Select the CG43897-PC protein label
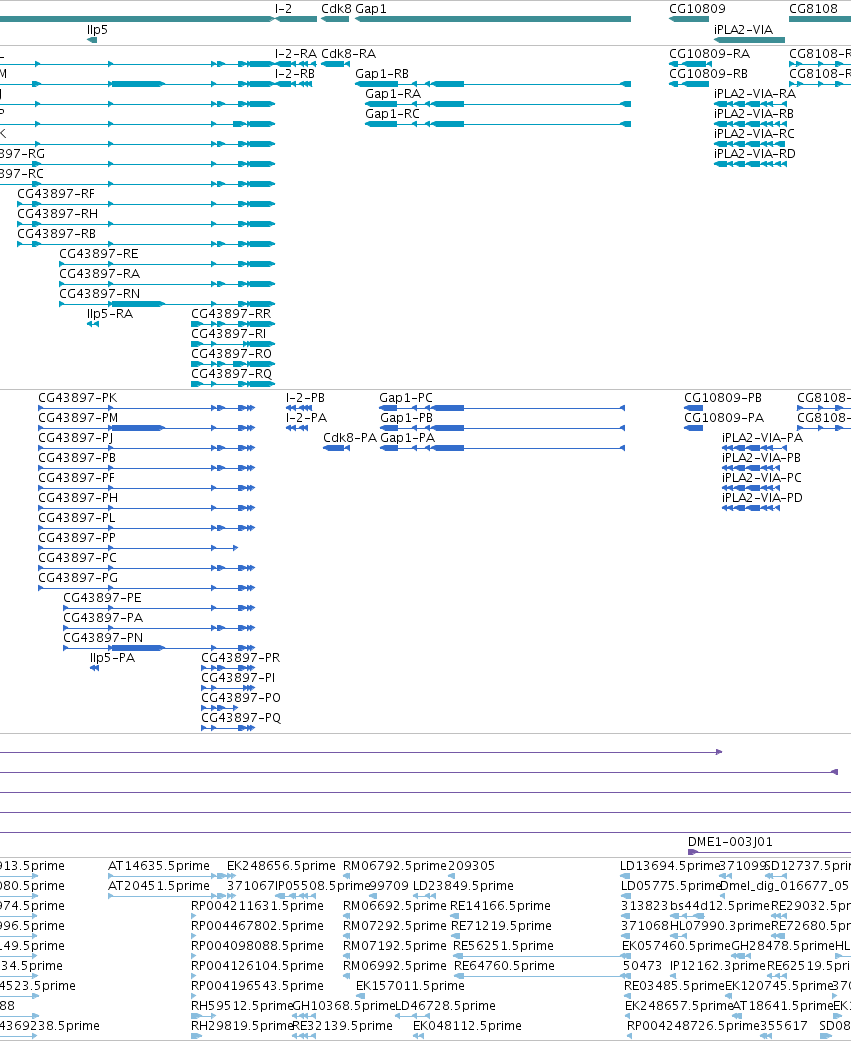The width and height of the screenshot is (851, 1041). tap(78, 558)
